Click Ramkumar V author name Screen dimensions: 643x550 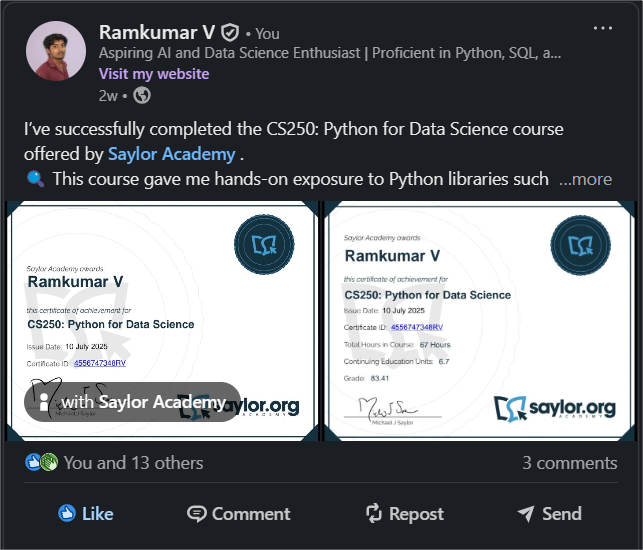[157, 32]
